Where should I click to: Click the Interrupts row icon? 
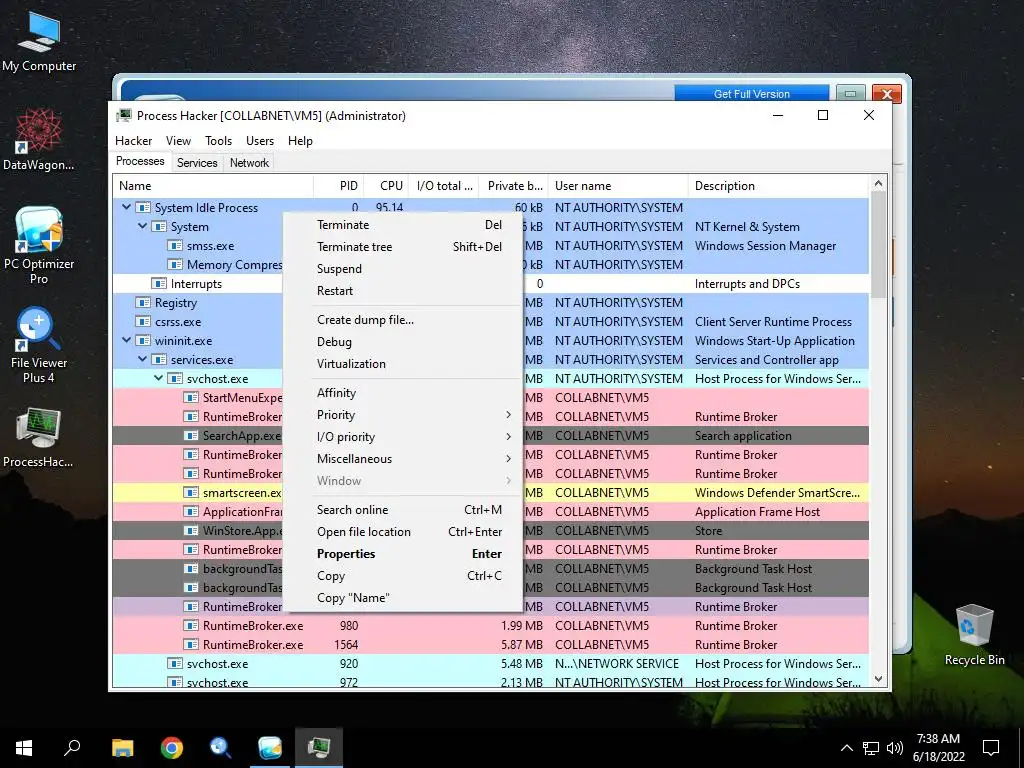159,284
